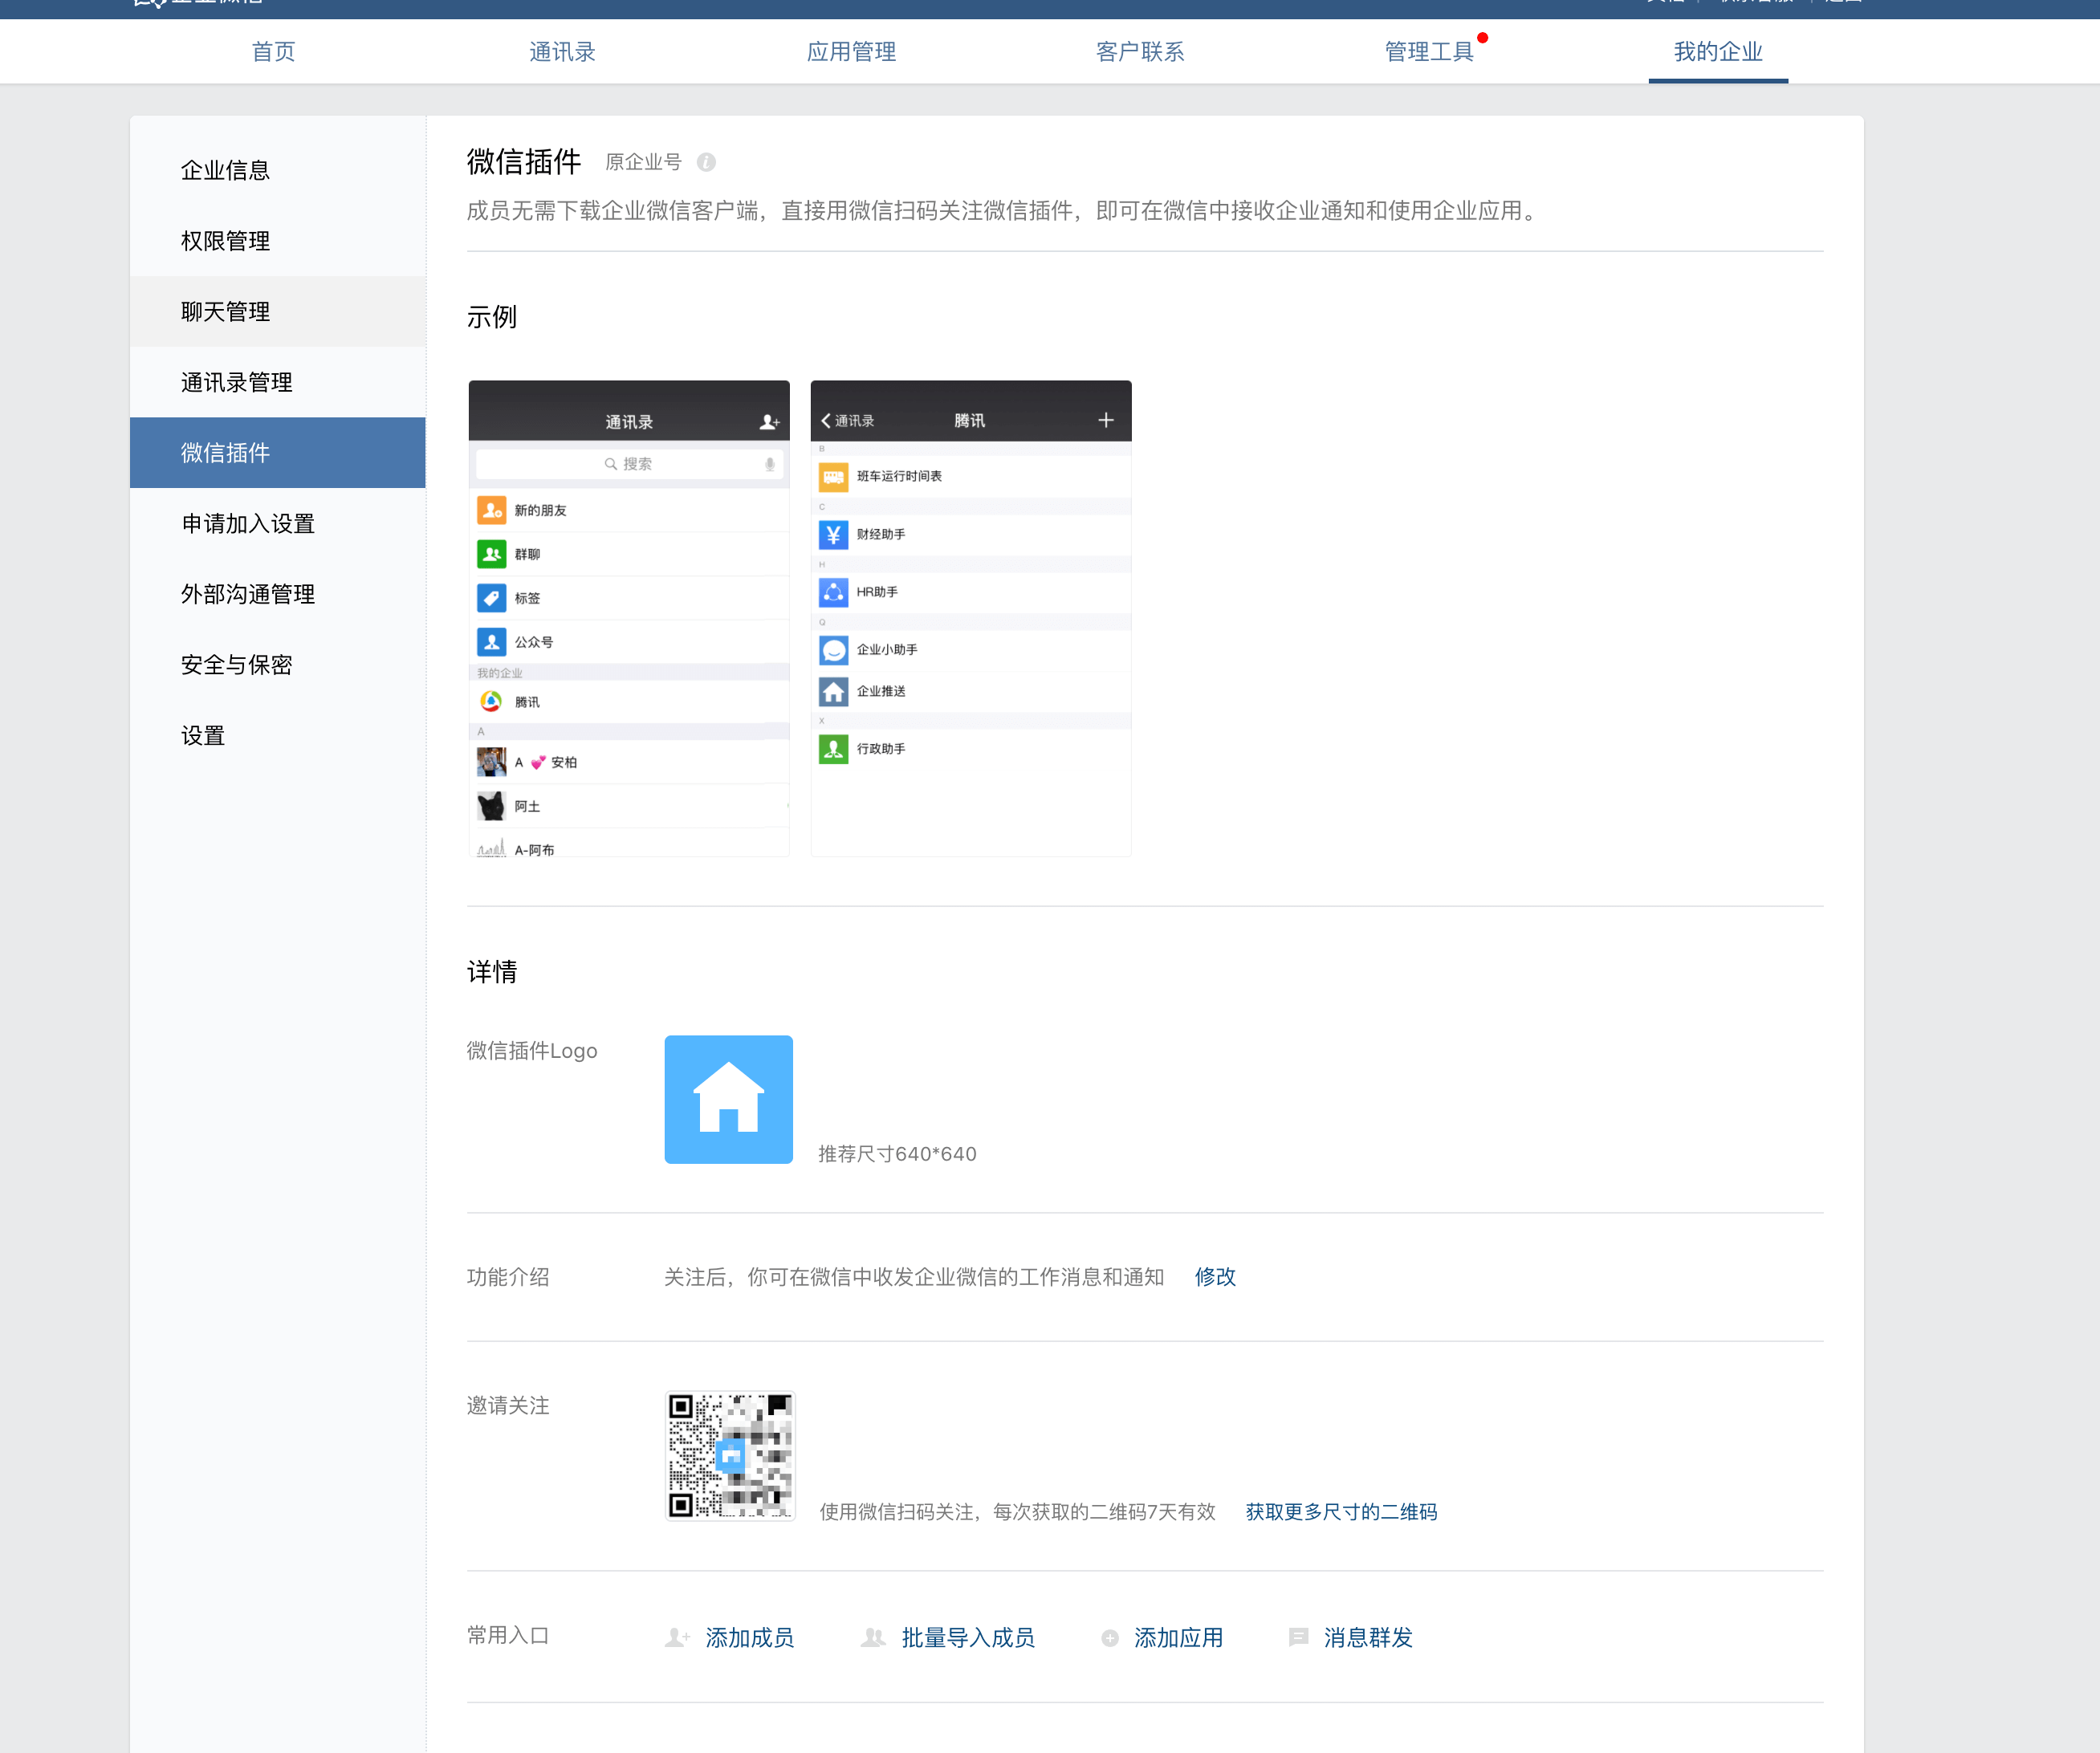Open 安全与保密 sidebar item
The image size is (2100, 1753).
(236, 665)
